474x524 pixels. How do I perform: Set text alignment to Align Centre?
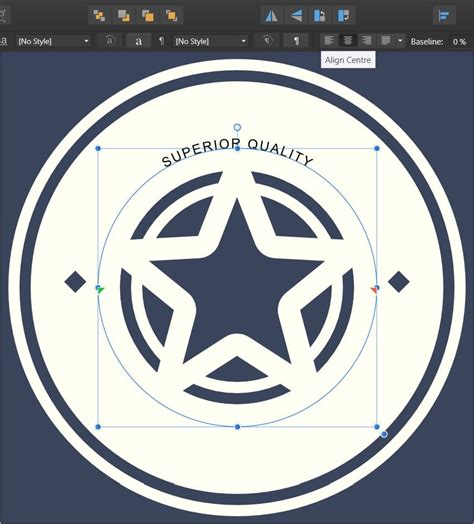(x=348, y=40)
